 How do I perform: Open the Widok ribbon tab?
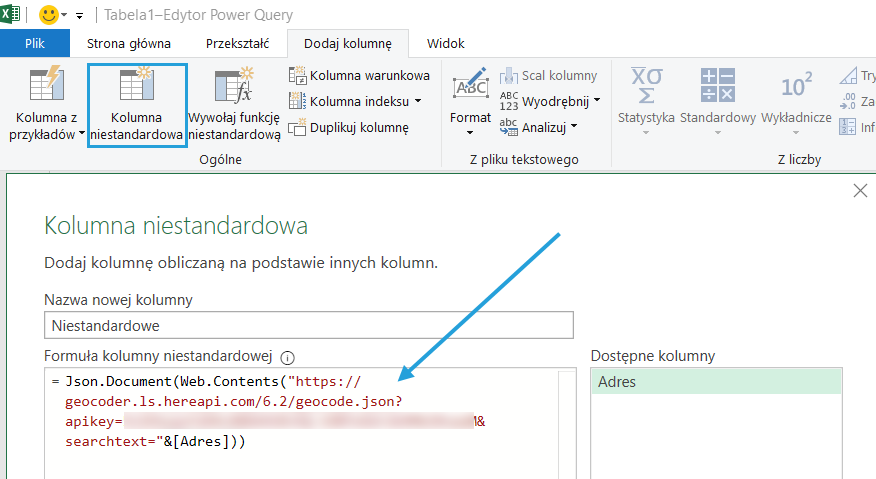pyautogui.click(x=445, y=43)
